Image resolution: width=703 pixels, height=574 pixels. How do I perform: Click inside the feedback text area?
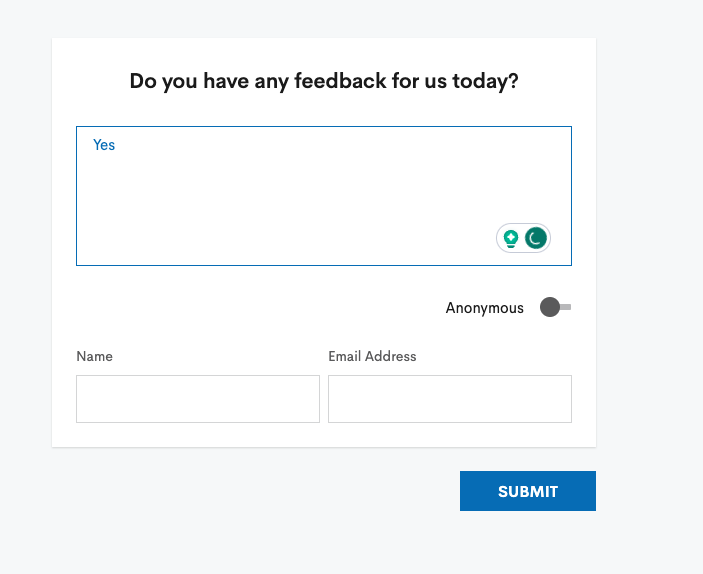(324, 196)
